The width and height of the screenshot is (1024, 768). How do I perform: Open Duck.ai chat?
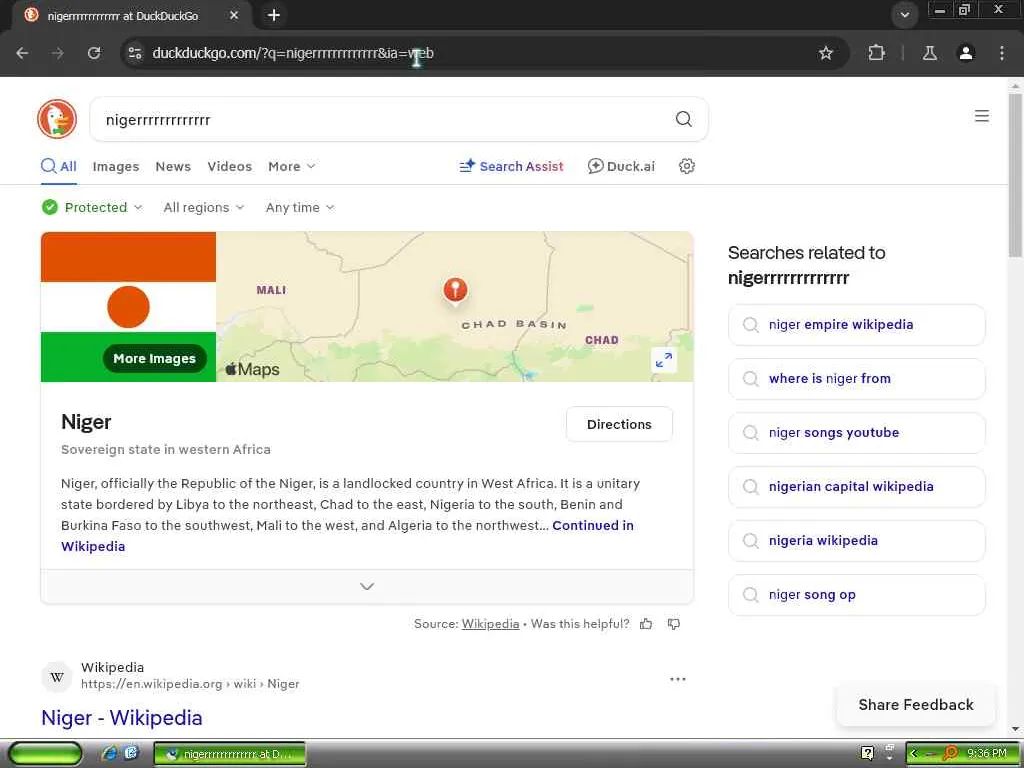point(621,167)
